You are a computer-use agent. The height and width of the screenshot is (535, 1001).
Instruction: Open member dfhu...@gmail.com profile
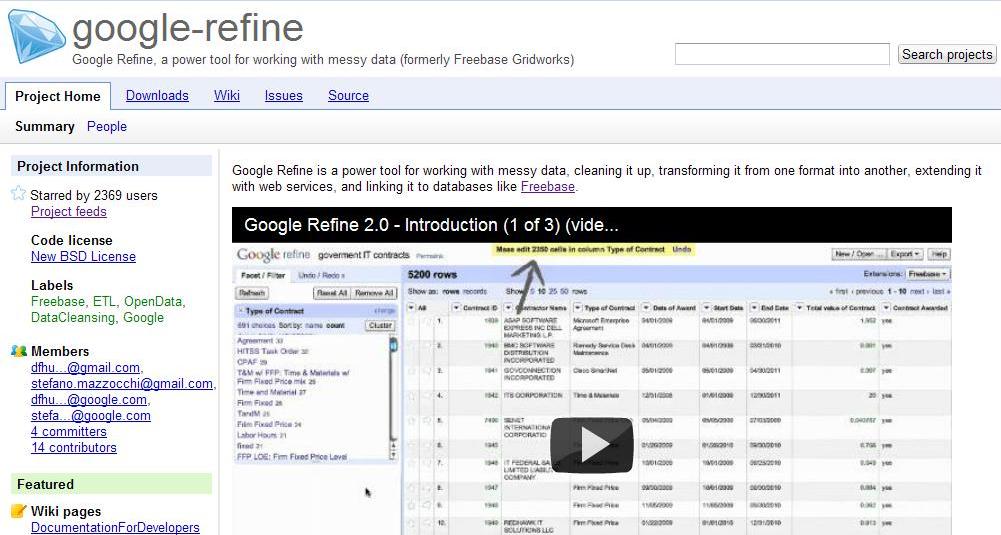tap(86, 368)
